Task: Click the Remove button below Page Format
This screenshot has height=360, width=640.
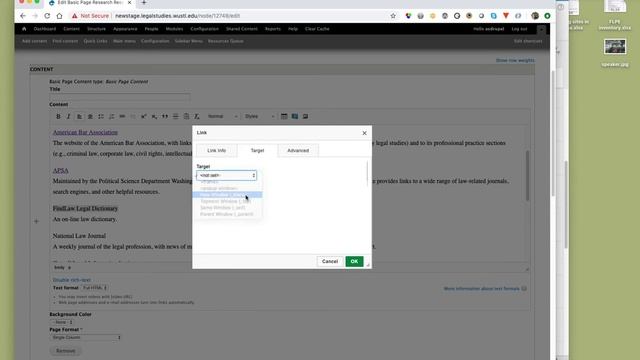Action: [x=65, y=351]
